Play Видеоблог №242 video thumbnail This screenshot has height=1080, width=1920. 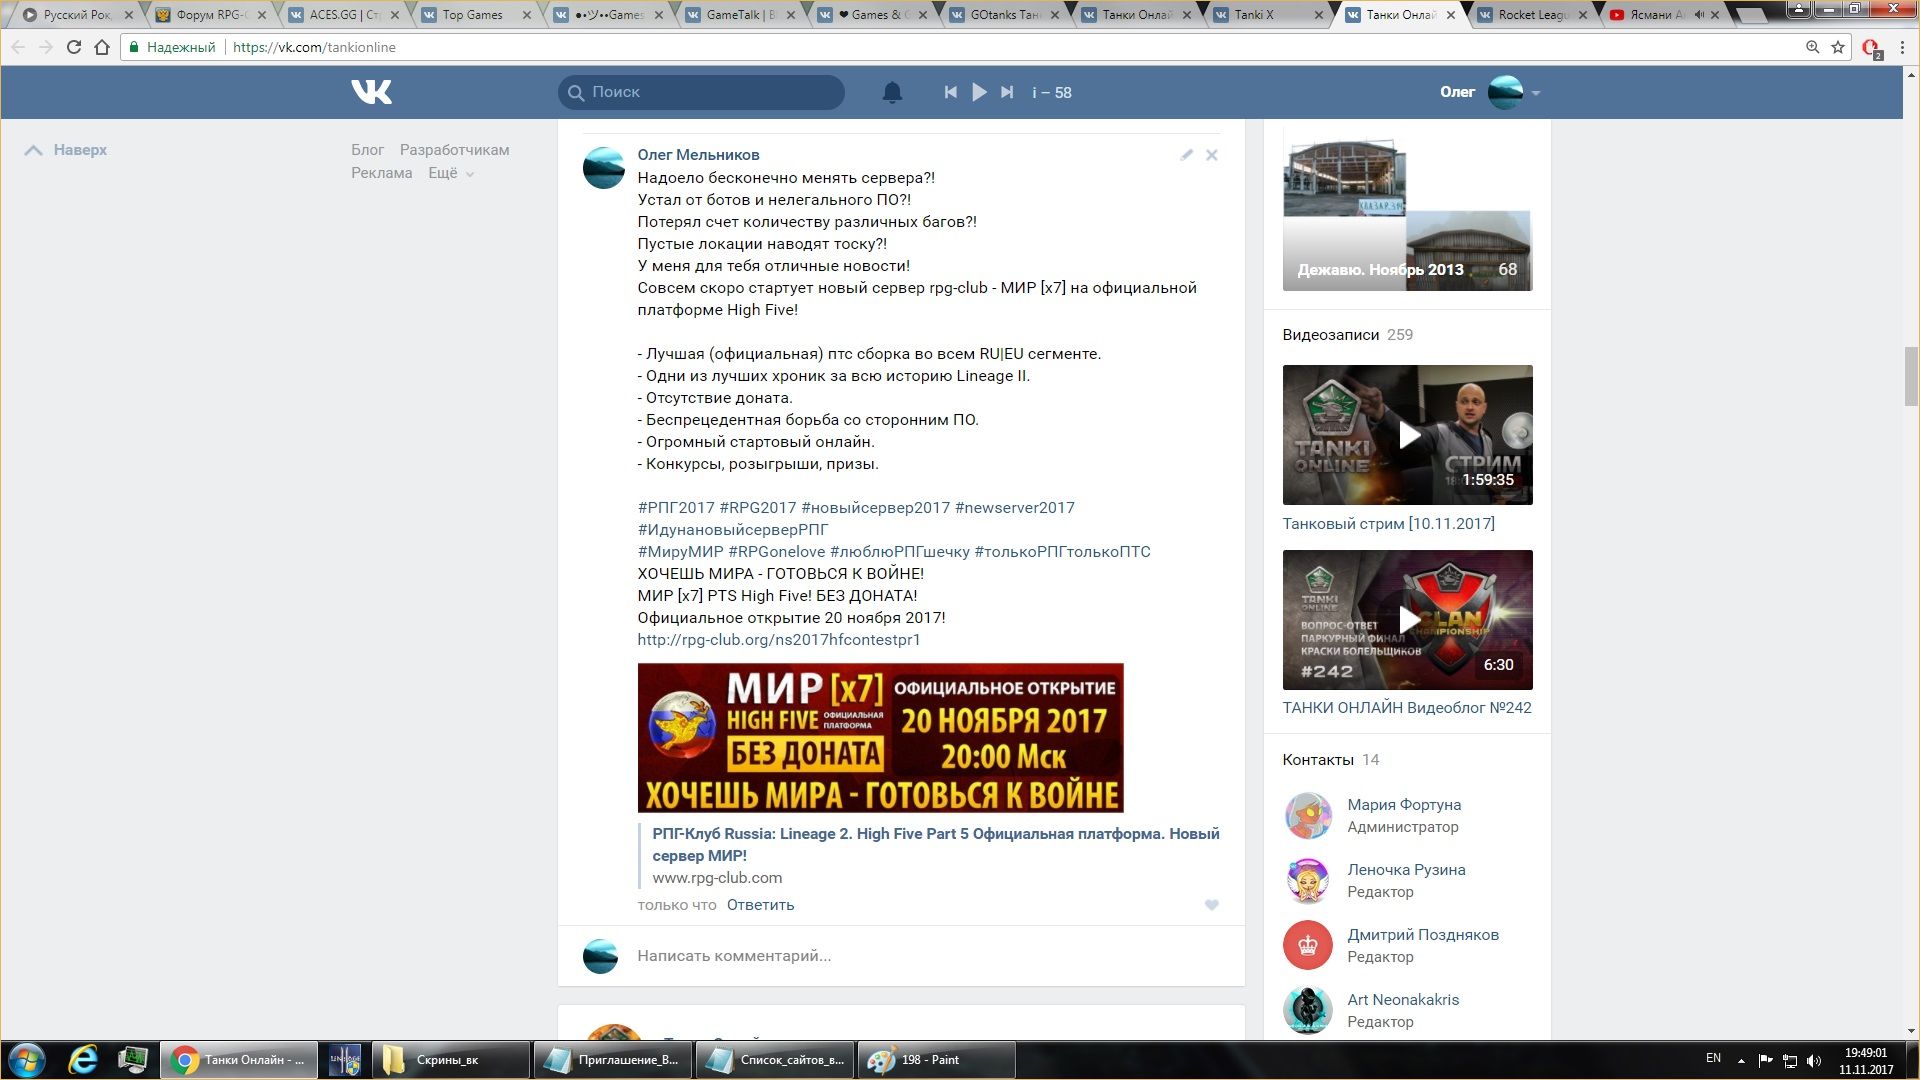coord(1407,620)
